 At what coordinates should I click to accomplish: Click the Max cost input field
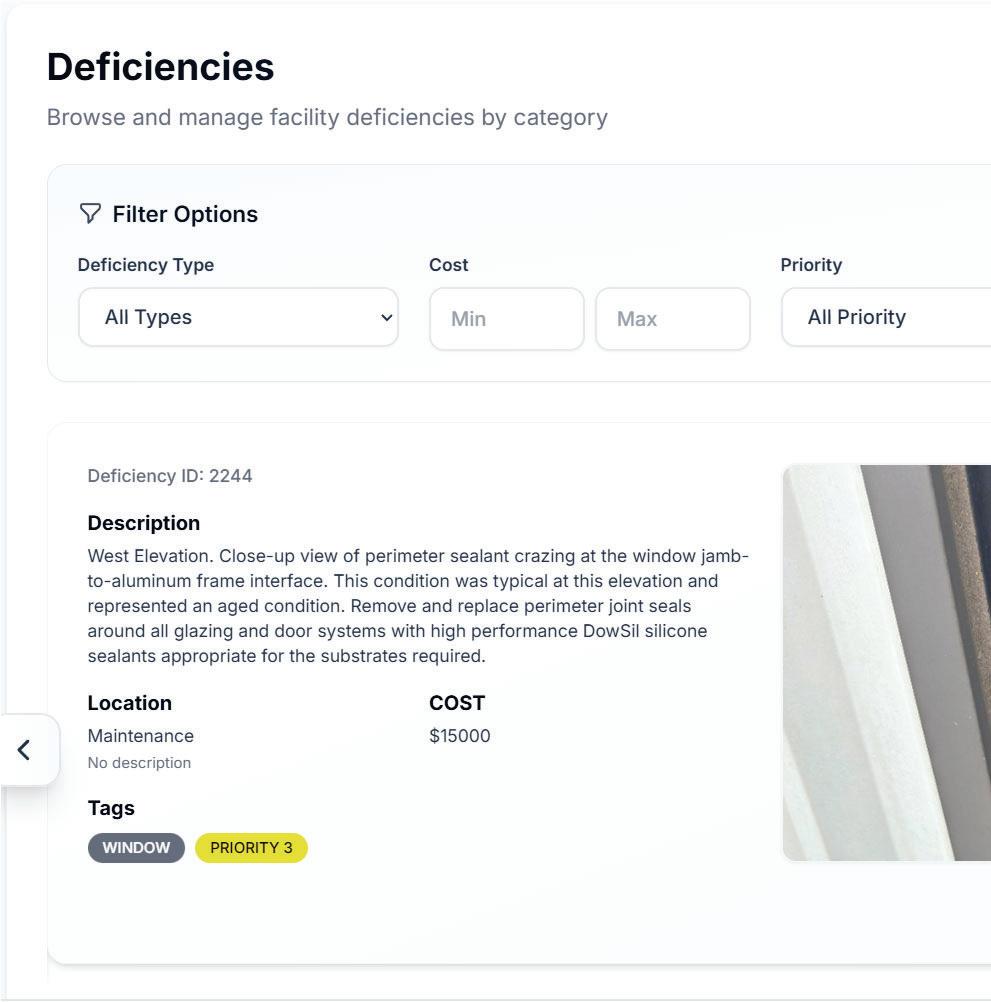click(x=672, y=319)
